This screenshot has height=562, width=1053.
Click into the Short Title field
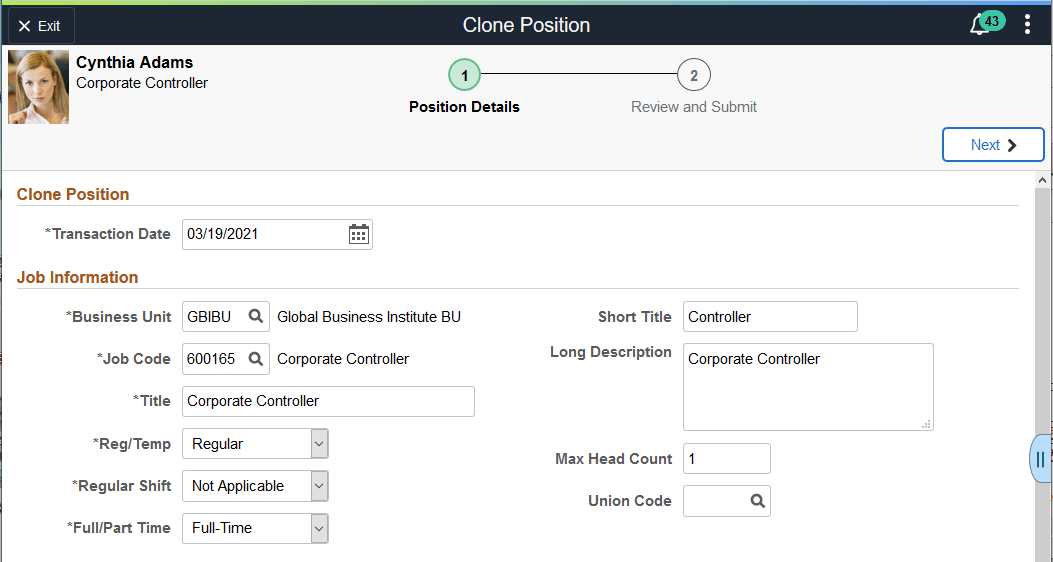(x=770, y=316)
